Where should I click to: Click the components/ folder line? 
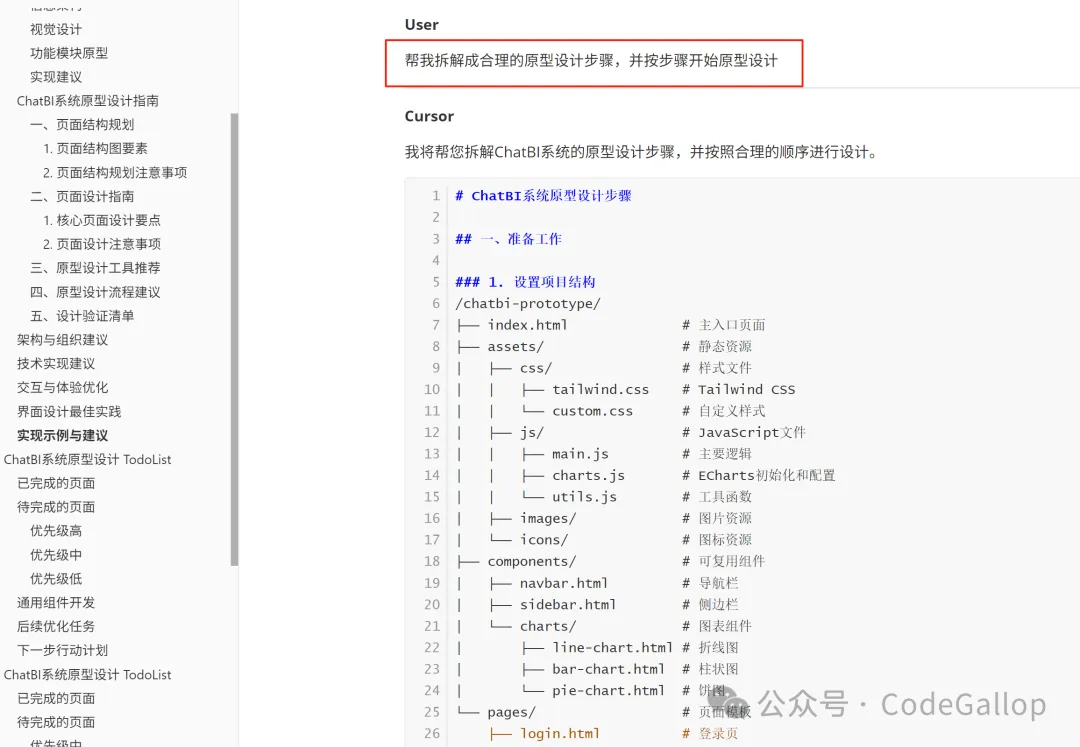coord(532,561)
